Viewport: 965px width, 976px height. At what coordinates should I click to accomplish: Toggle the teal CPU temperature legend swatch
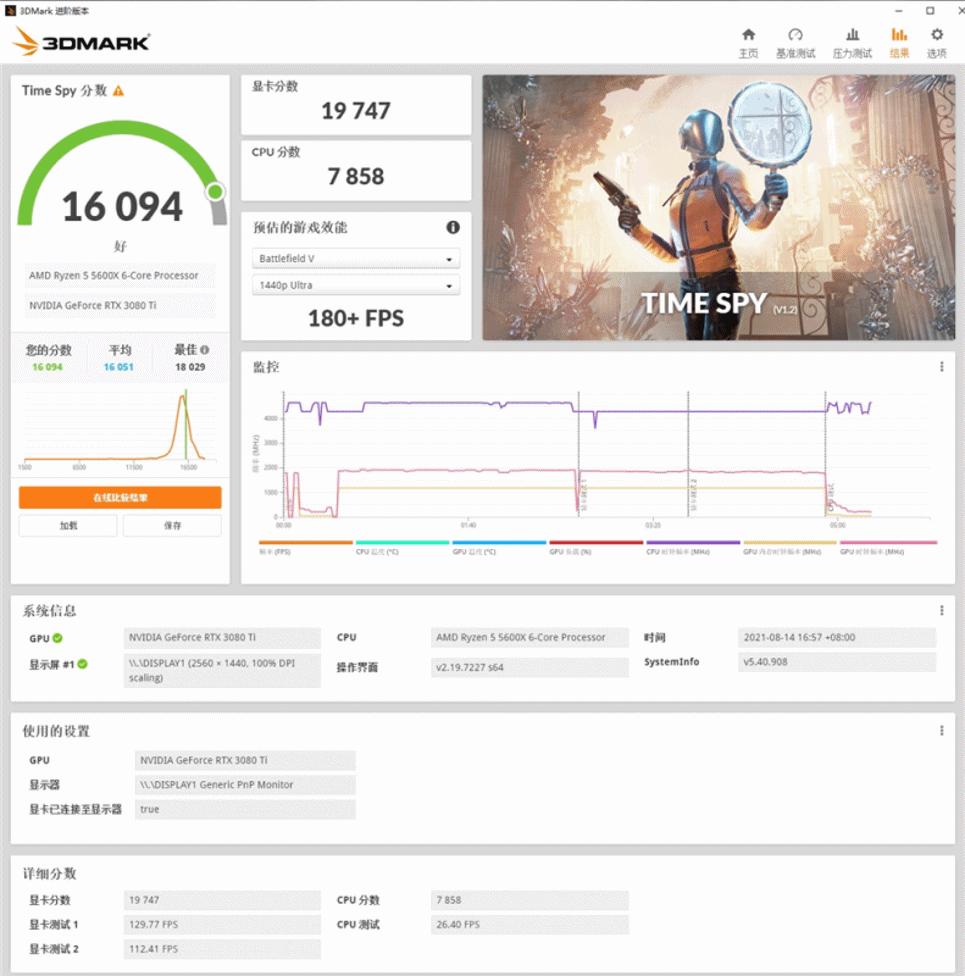(402, 543)
